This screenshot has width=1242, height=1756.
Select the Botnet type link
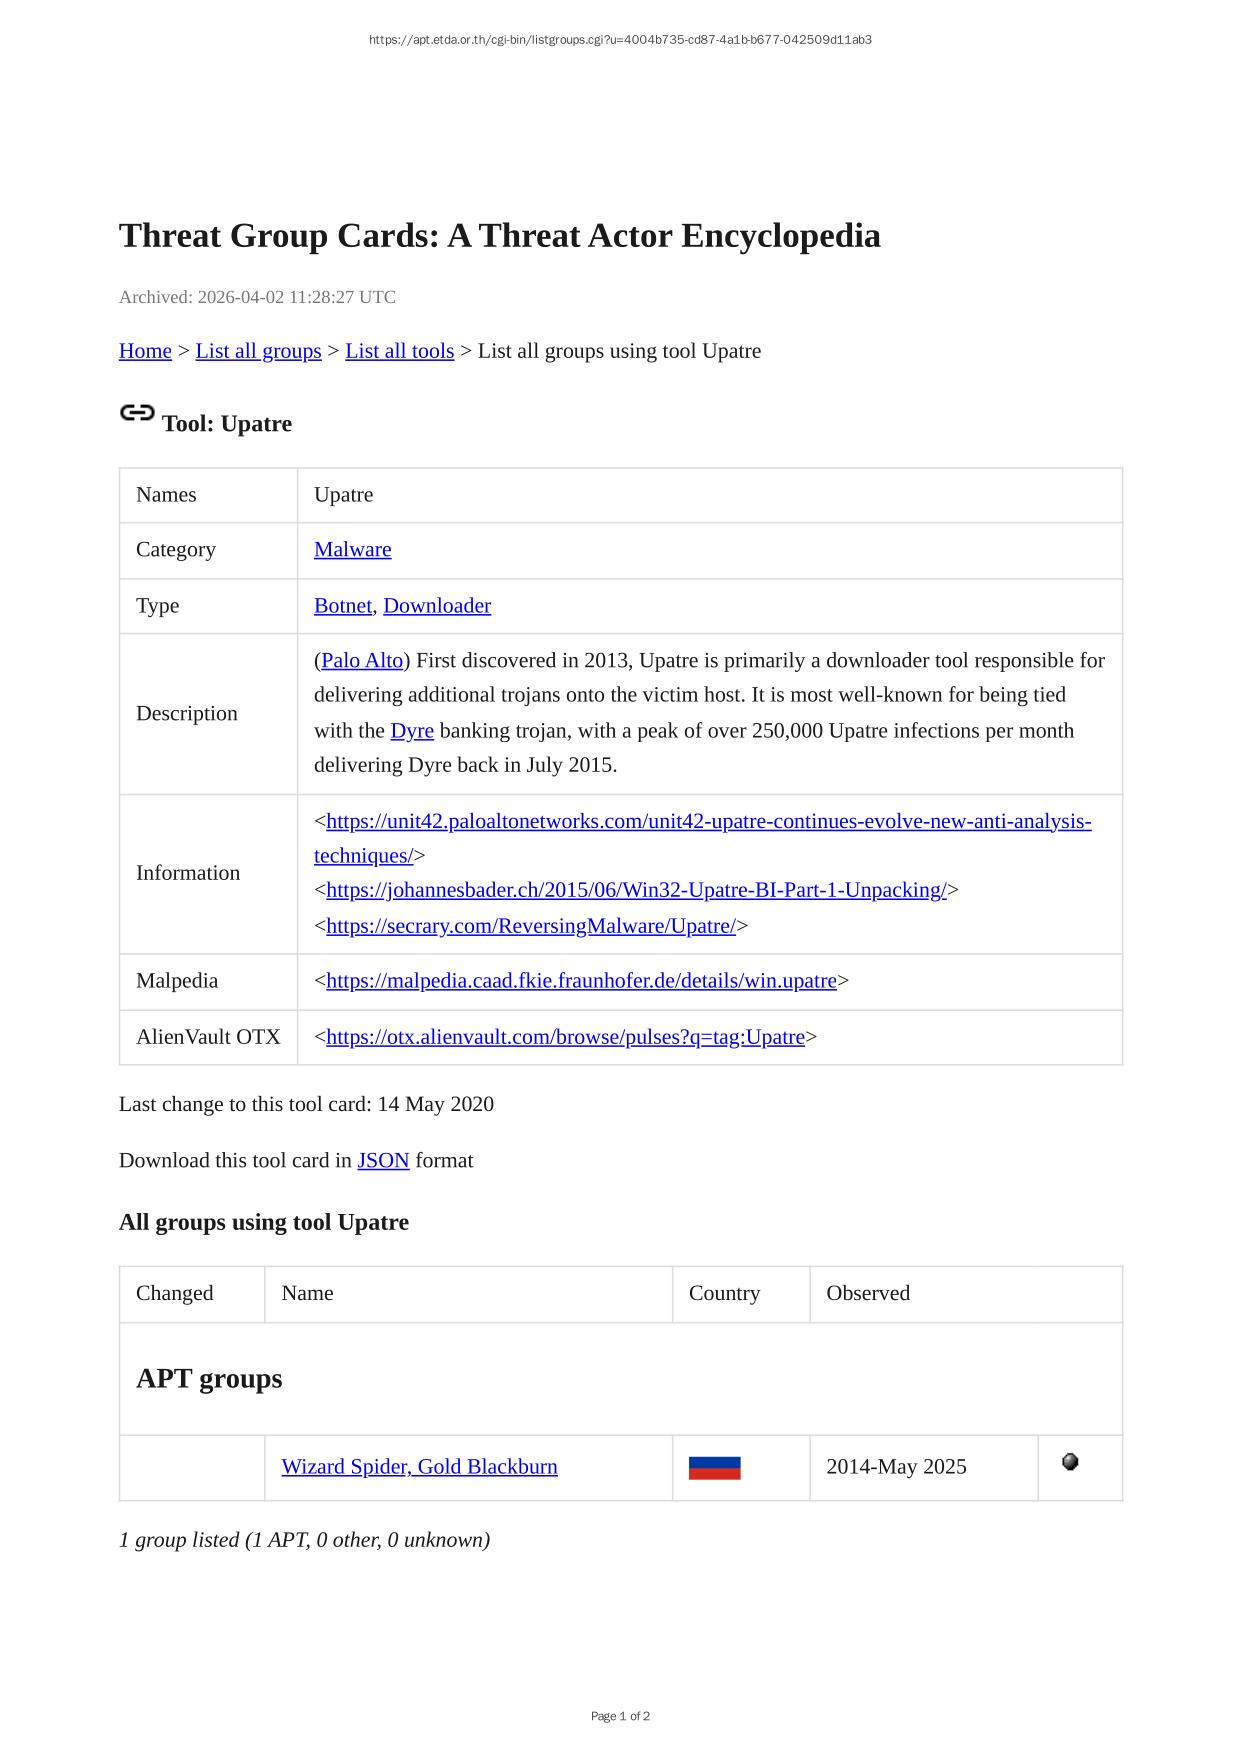click(x=342, y=606)
